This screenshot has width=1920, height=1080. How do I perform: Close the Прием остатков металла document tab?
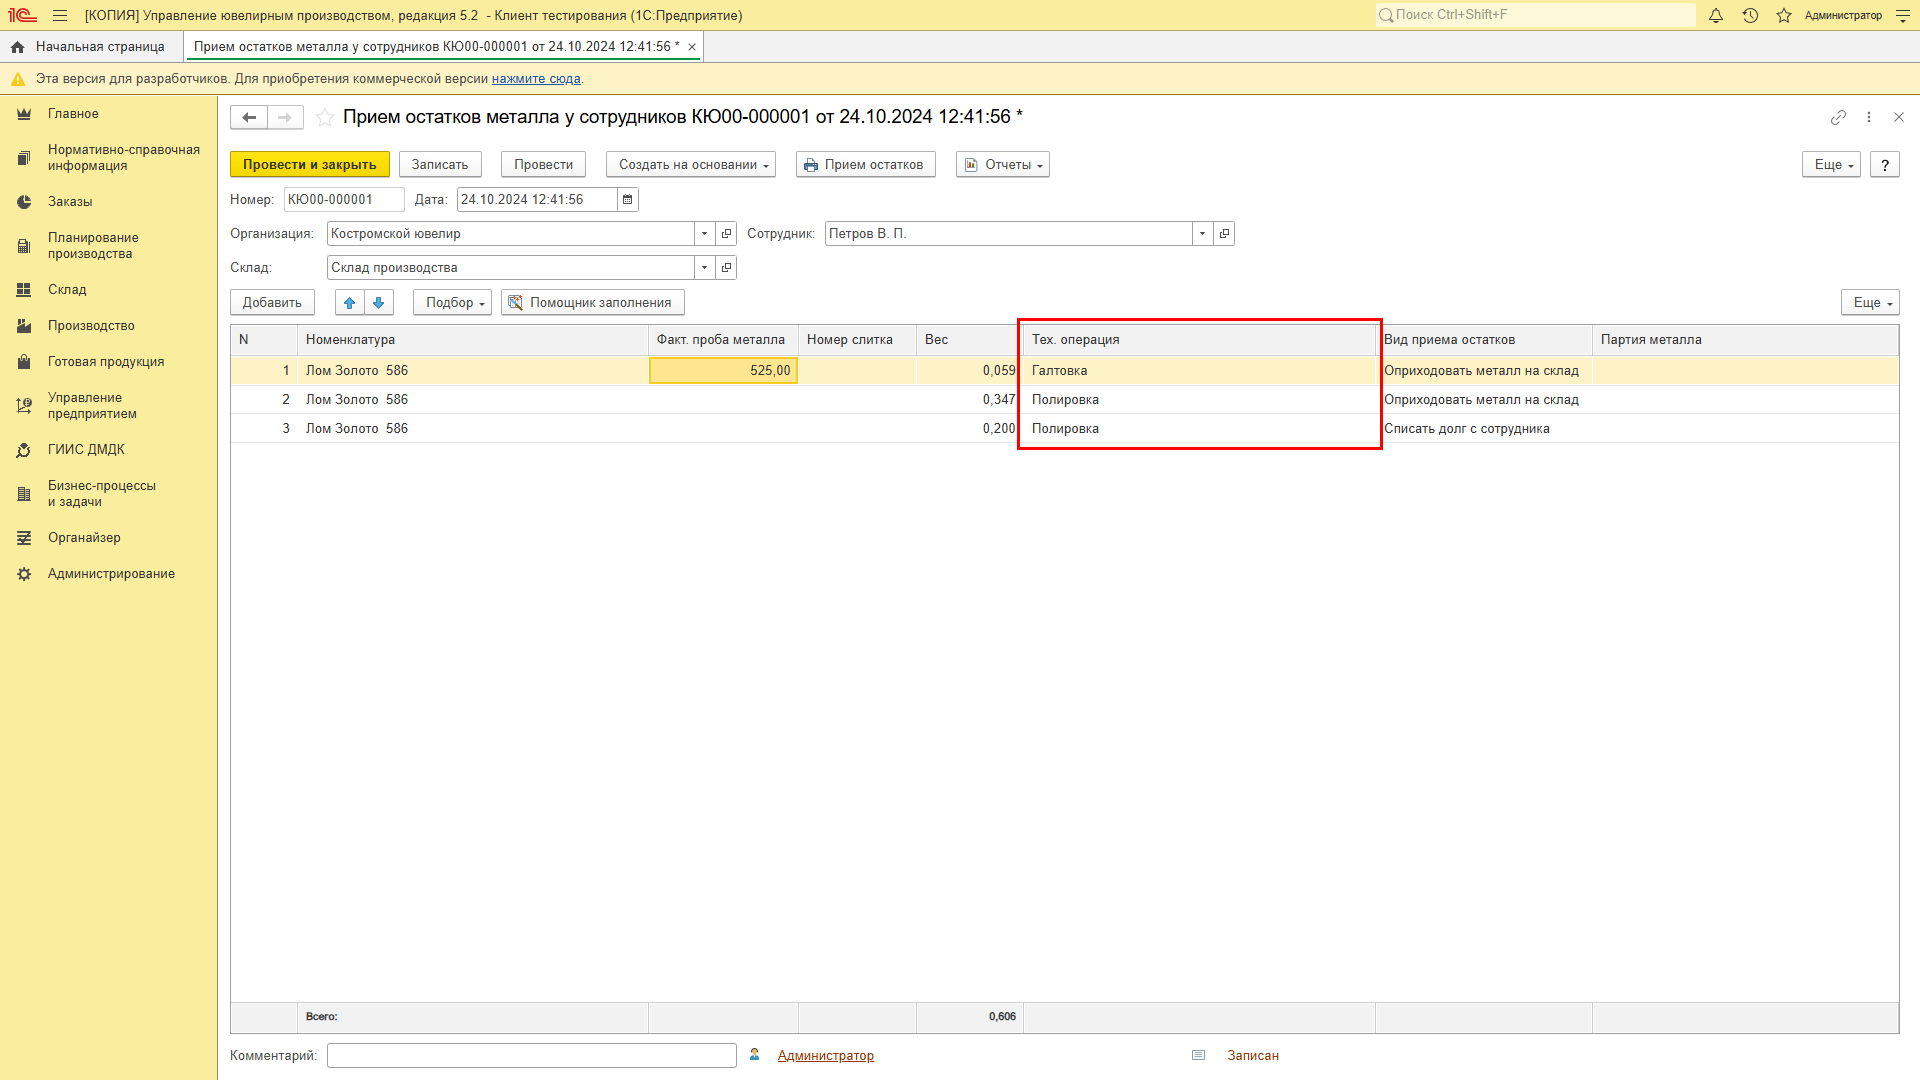tap(692, 47)
